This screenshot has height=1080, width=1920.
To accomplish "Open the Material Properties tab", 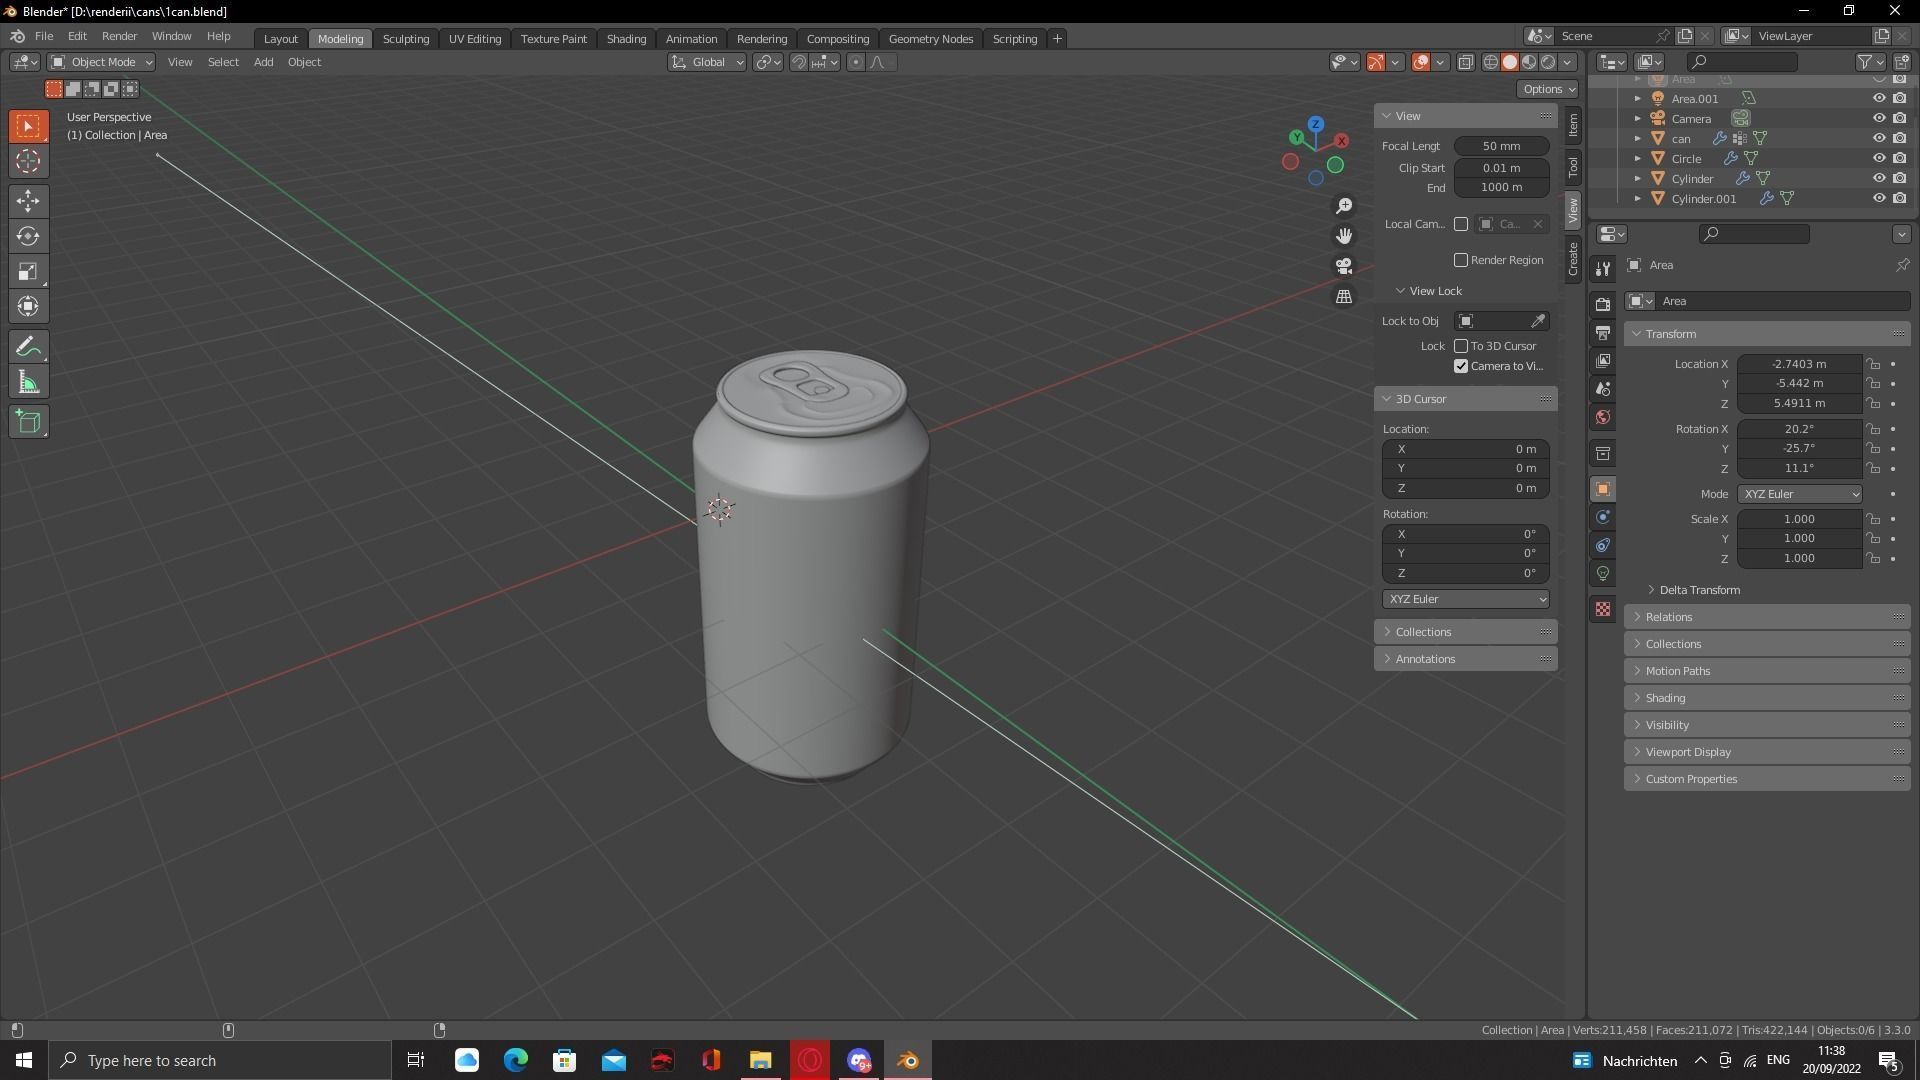I will (x=1603, y=609).
